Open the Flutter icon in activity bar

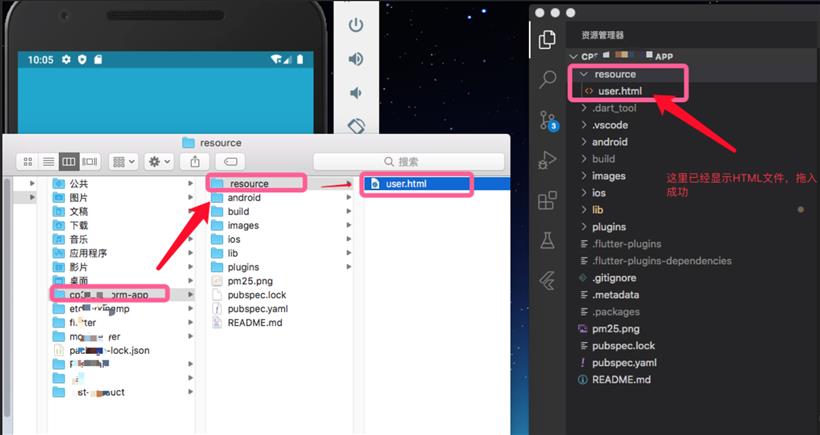548,281
